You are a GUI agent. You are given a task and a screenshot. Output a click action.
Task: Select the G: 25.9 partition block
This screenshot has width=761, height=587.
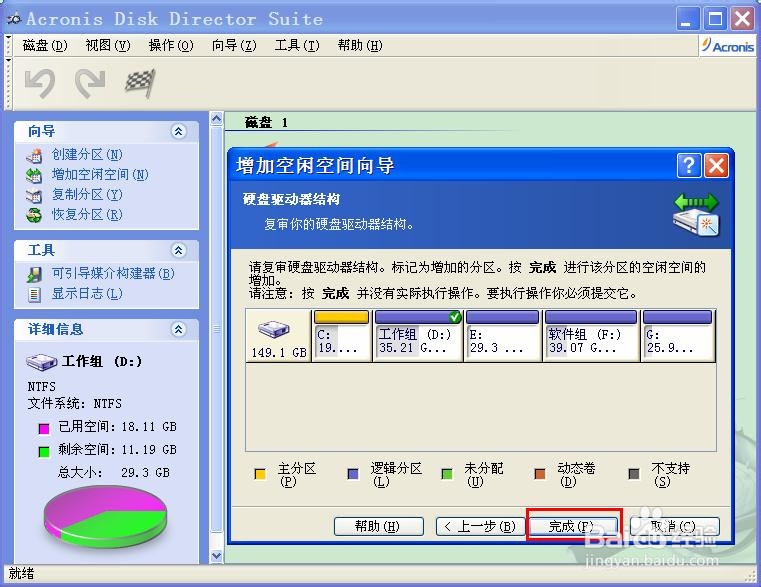678,335
